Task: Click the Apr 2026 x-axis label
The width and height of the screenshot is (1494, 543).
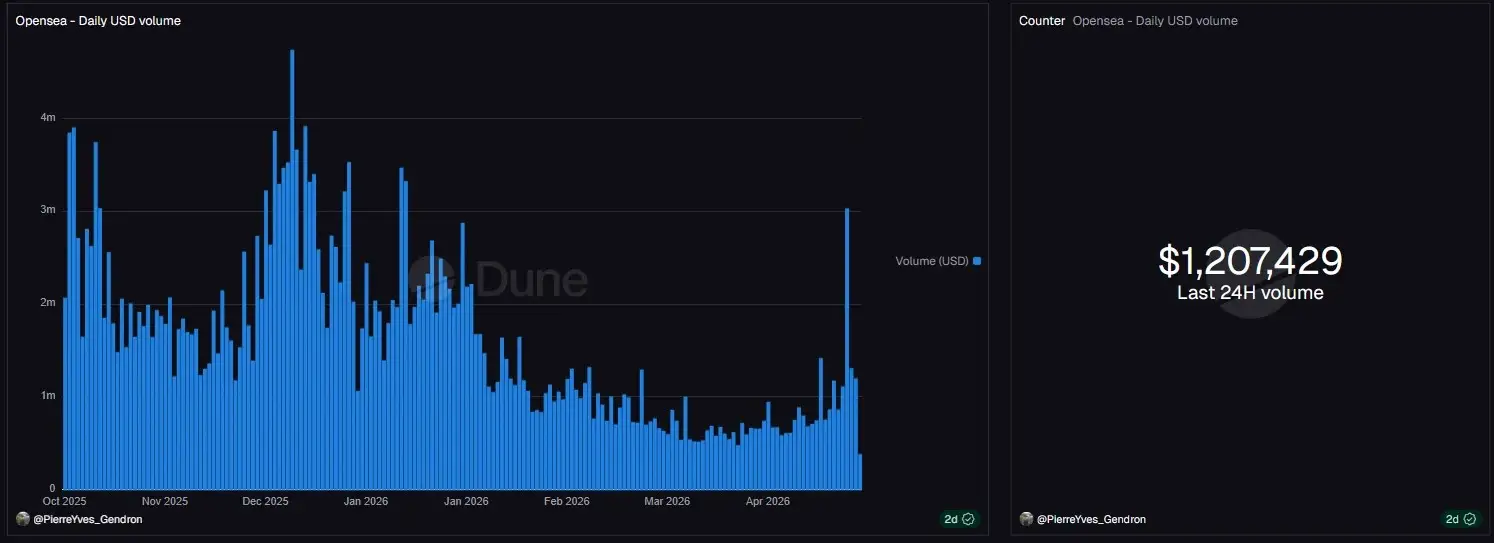Action: click(767, 501)
